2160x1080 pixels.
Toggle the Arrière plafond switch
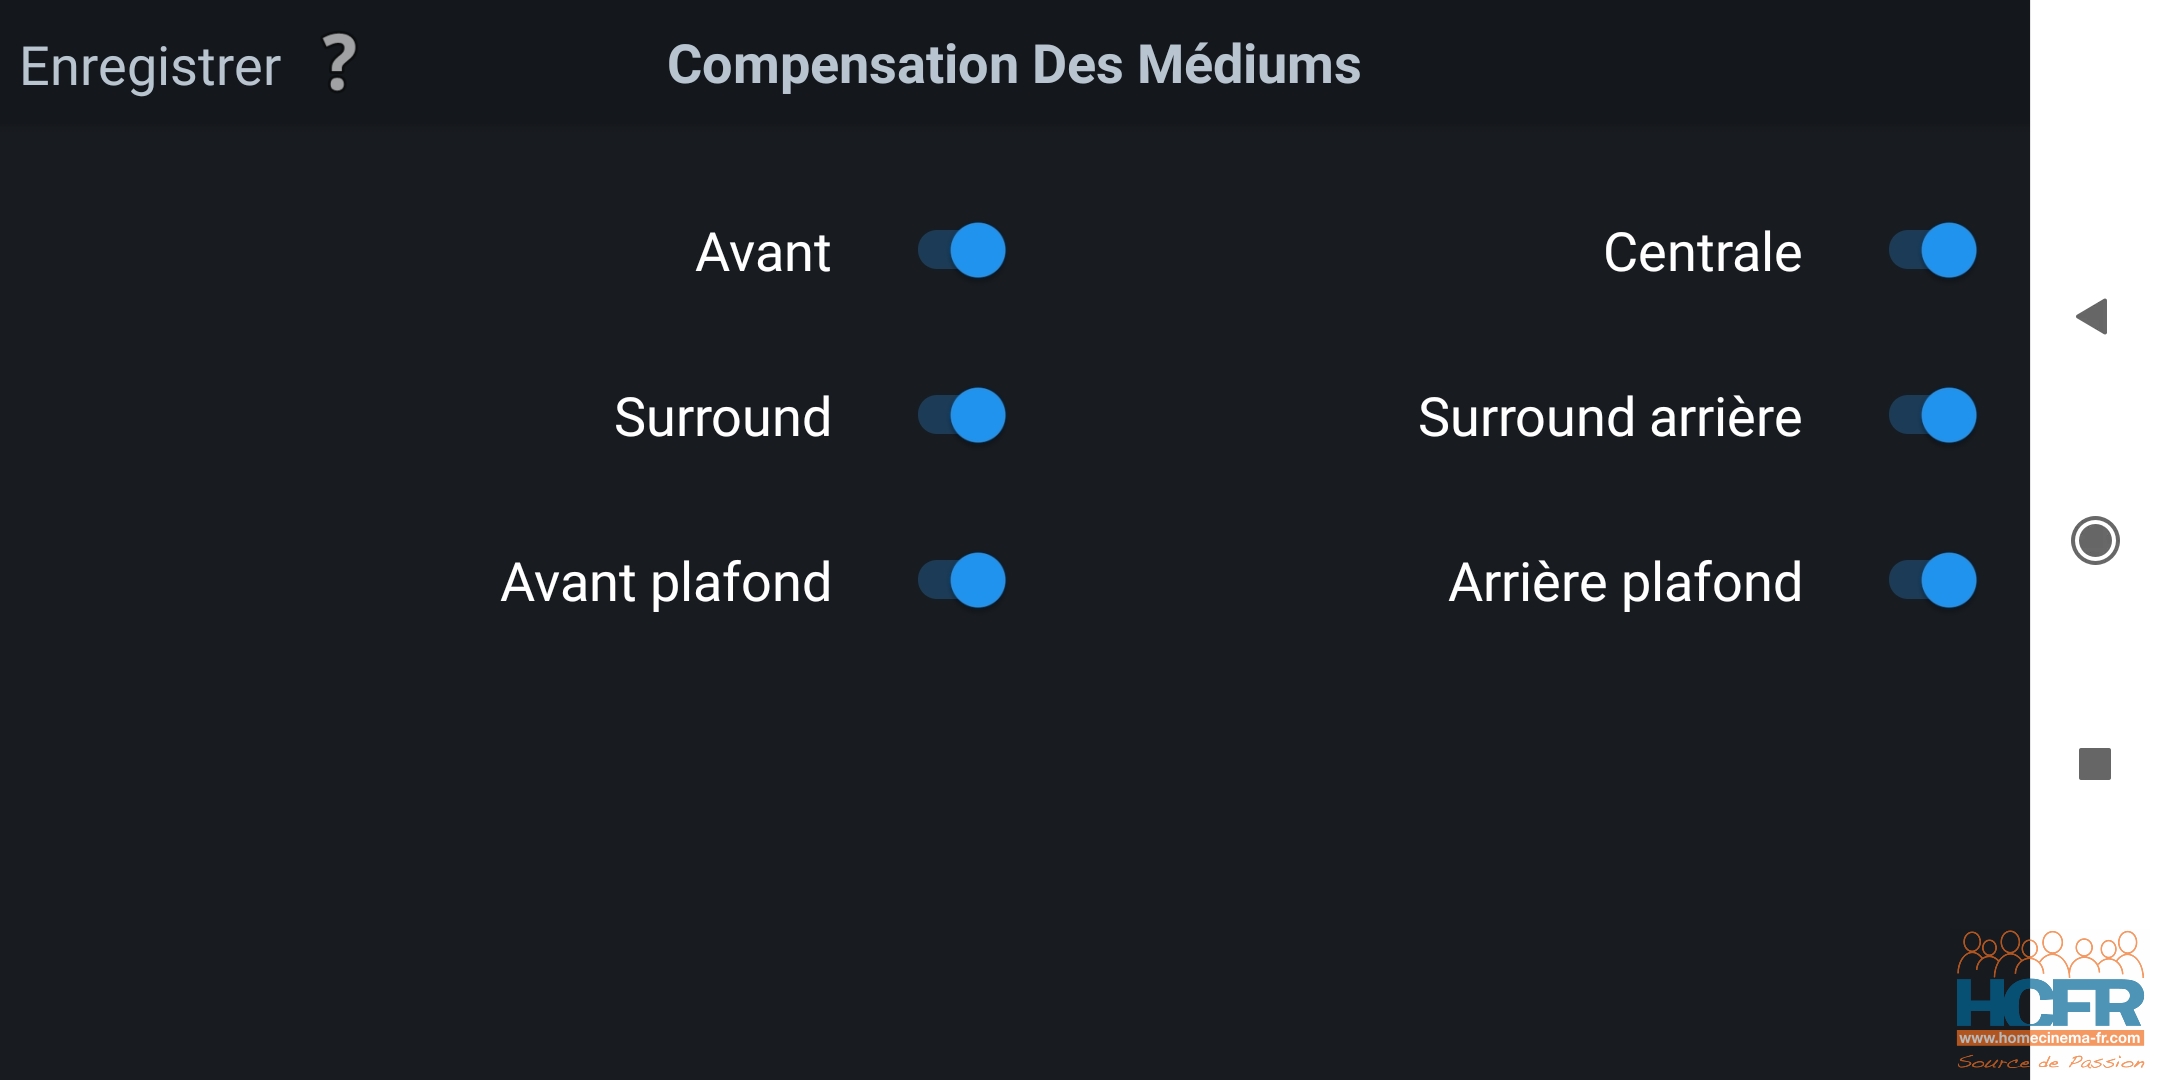tap(1932, 580)
